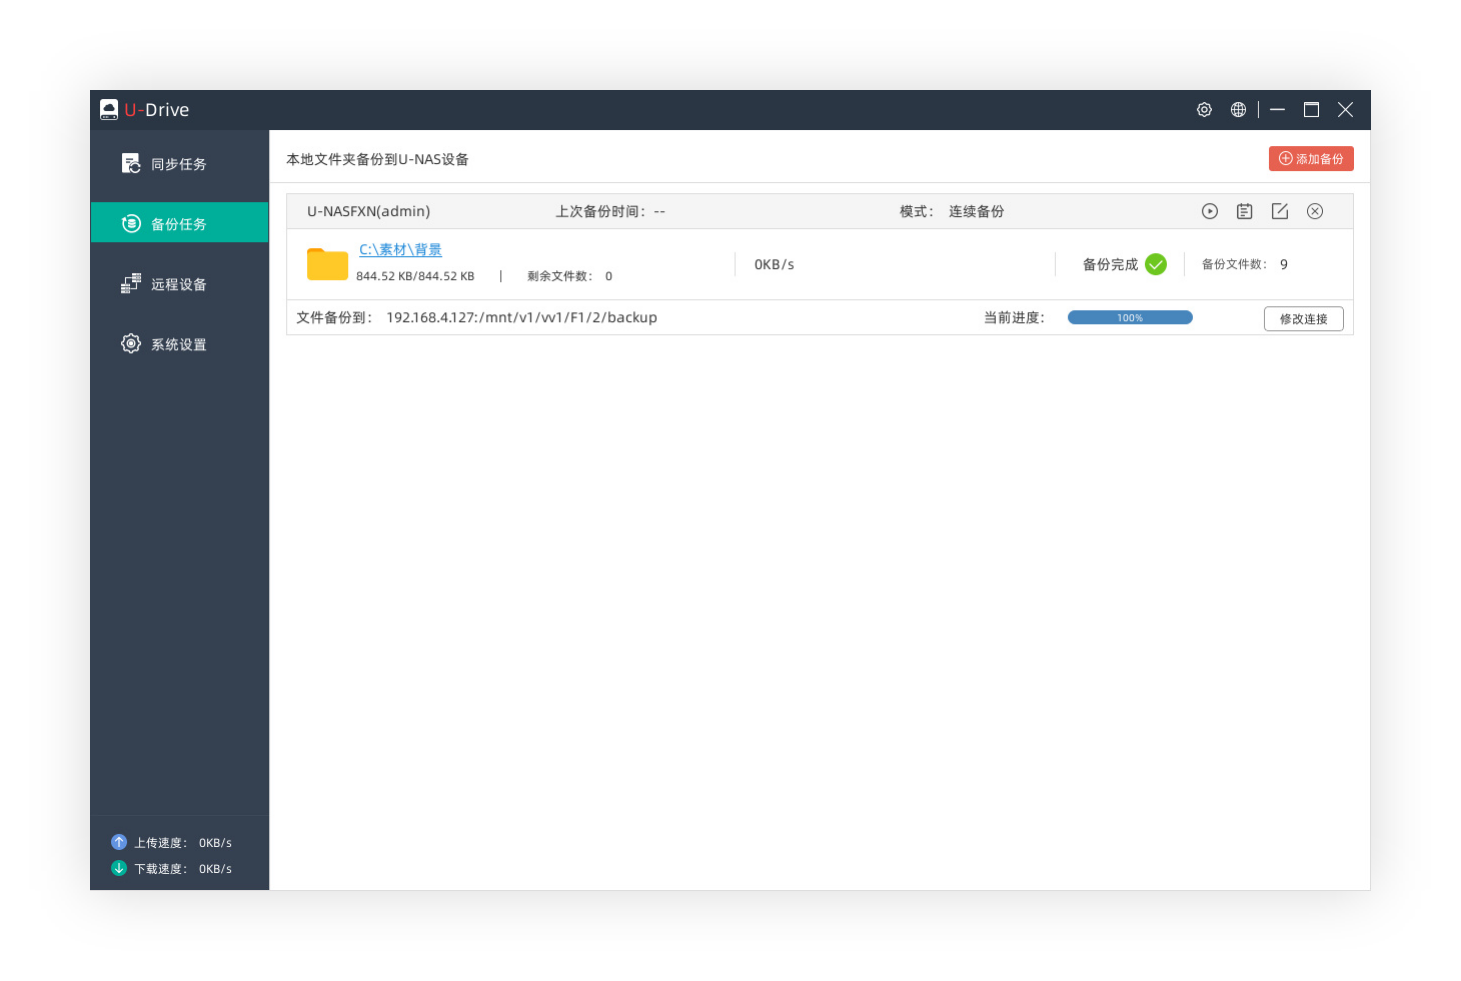The height and width of the screenshot is (981, 1461).
Task: Click the 844.52 KB/844.52 KB size text
Action: point(415,276)
